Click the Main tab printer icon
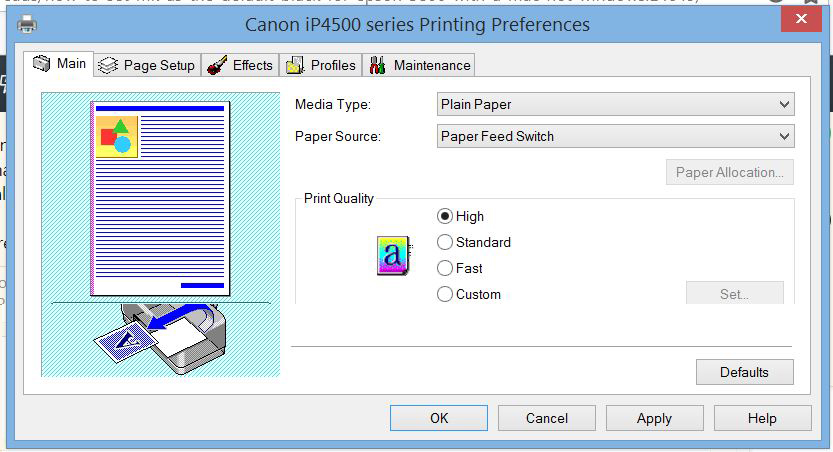The height and width of the screenshot is (452, 833). [x=41, y=64]
